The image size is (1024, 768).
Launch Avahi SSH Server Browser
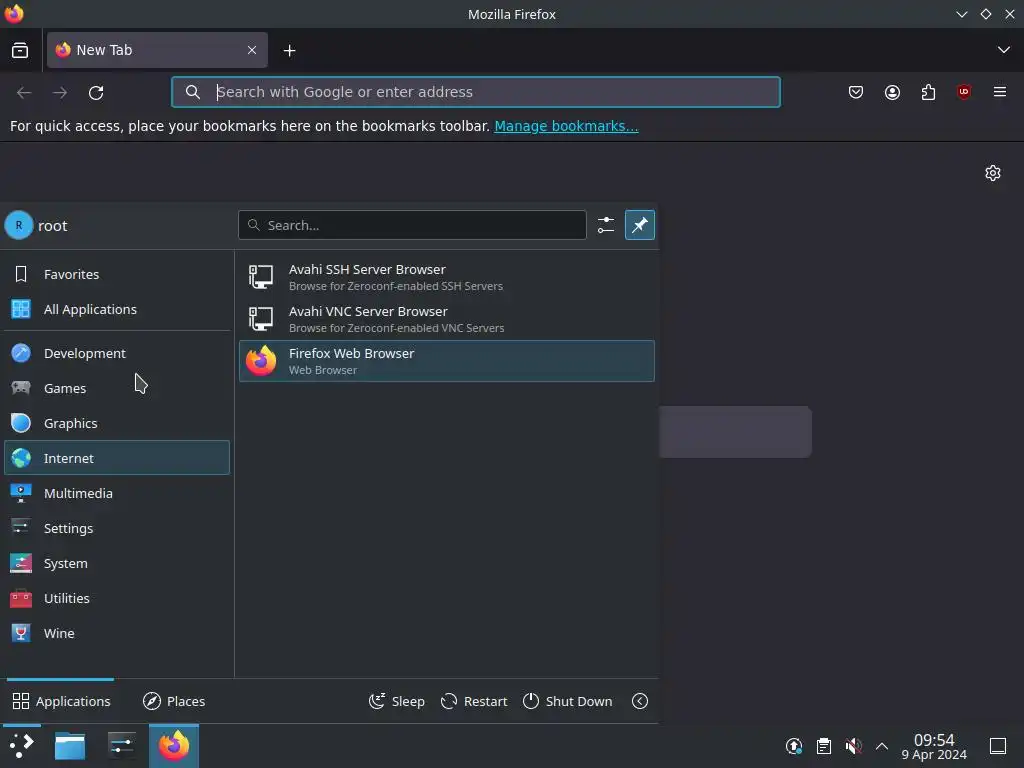[447, 277]
